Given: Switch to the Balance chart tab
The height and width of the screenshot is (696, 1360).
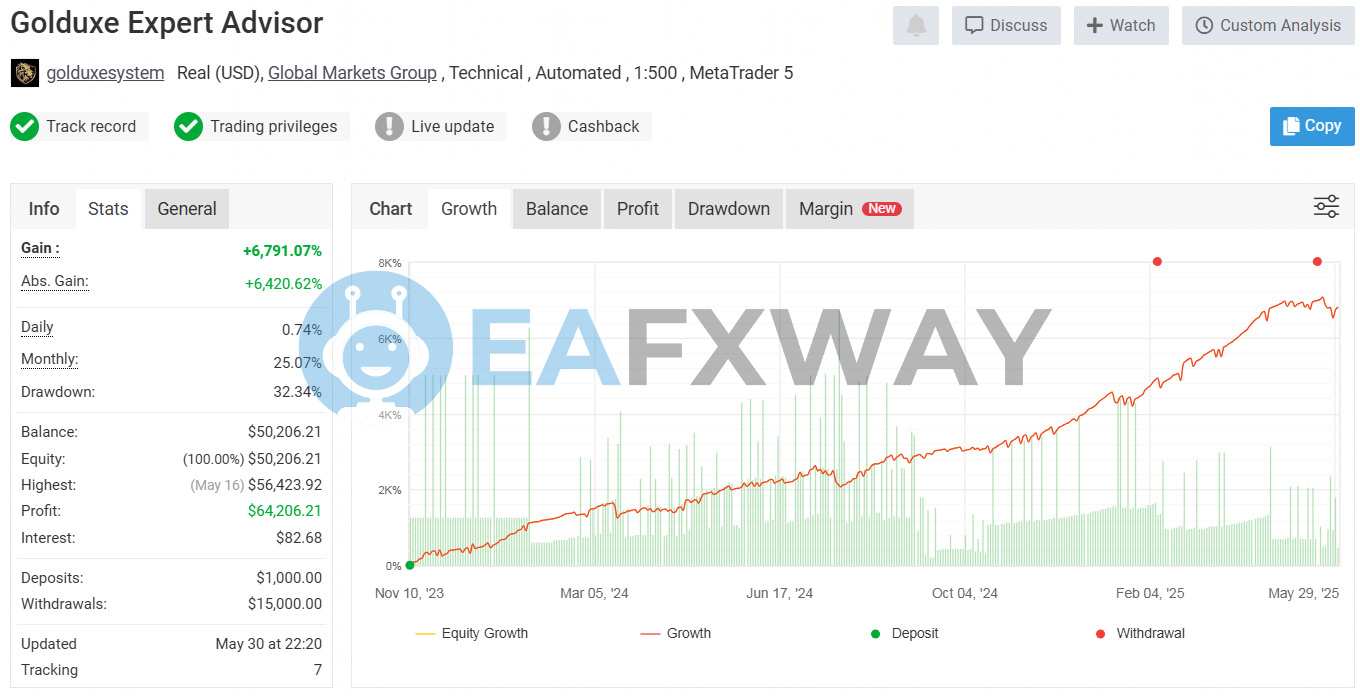Looking at the screenshot, I should coord(556,209).
